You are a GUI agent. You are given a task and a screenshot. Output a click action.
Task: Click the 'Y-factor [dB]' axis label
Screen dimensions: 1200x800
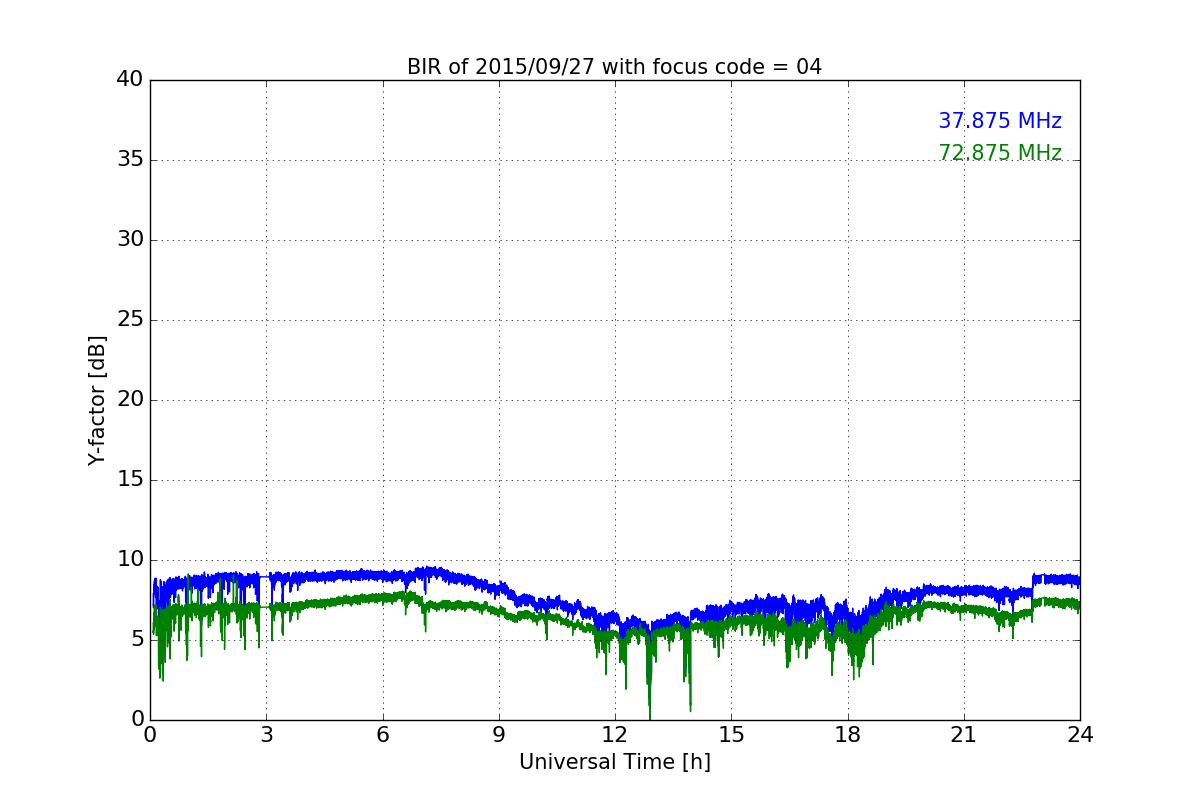[x=97, y=400]
